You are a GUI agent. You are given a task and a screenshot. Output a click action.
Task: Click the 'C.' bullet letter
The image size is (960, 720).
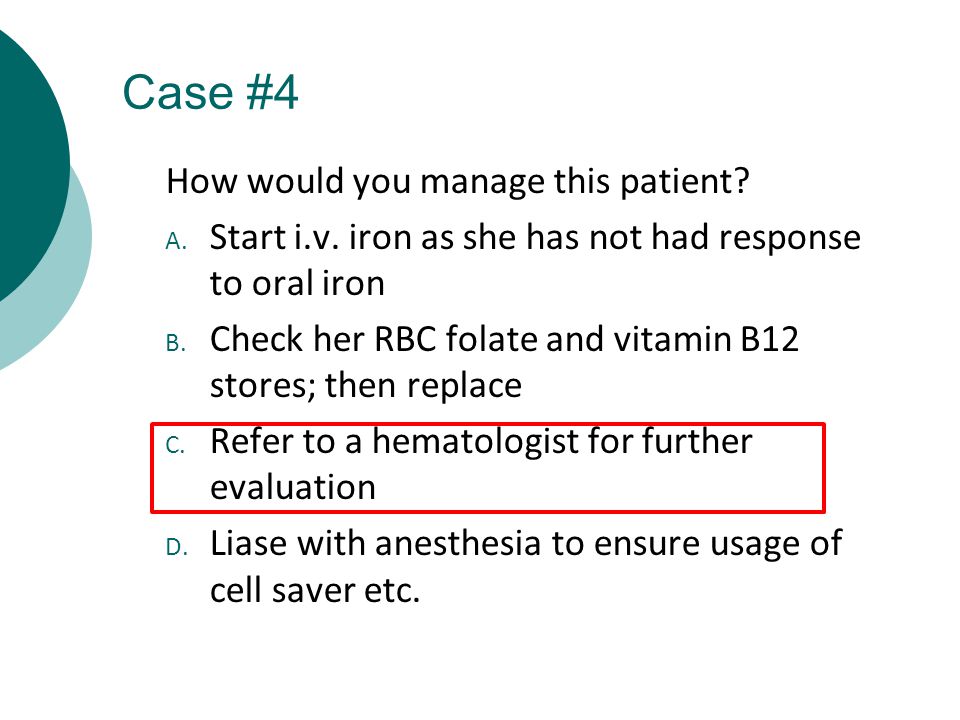pos(176,446)
